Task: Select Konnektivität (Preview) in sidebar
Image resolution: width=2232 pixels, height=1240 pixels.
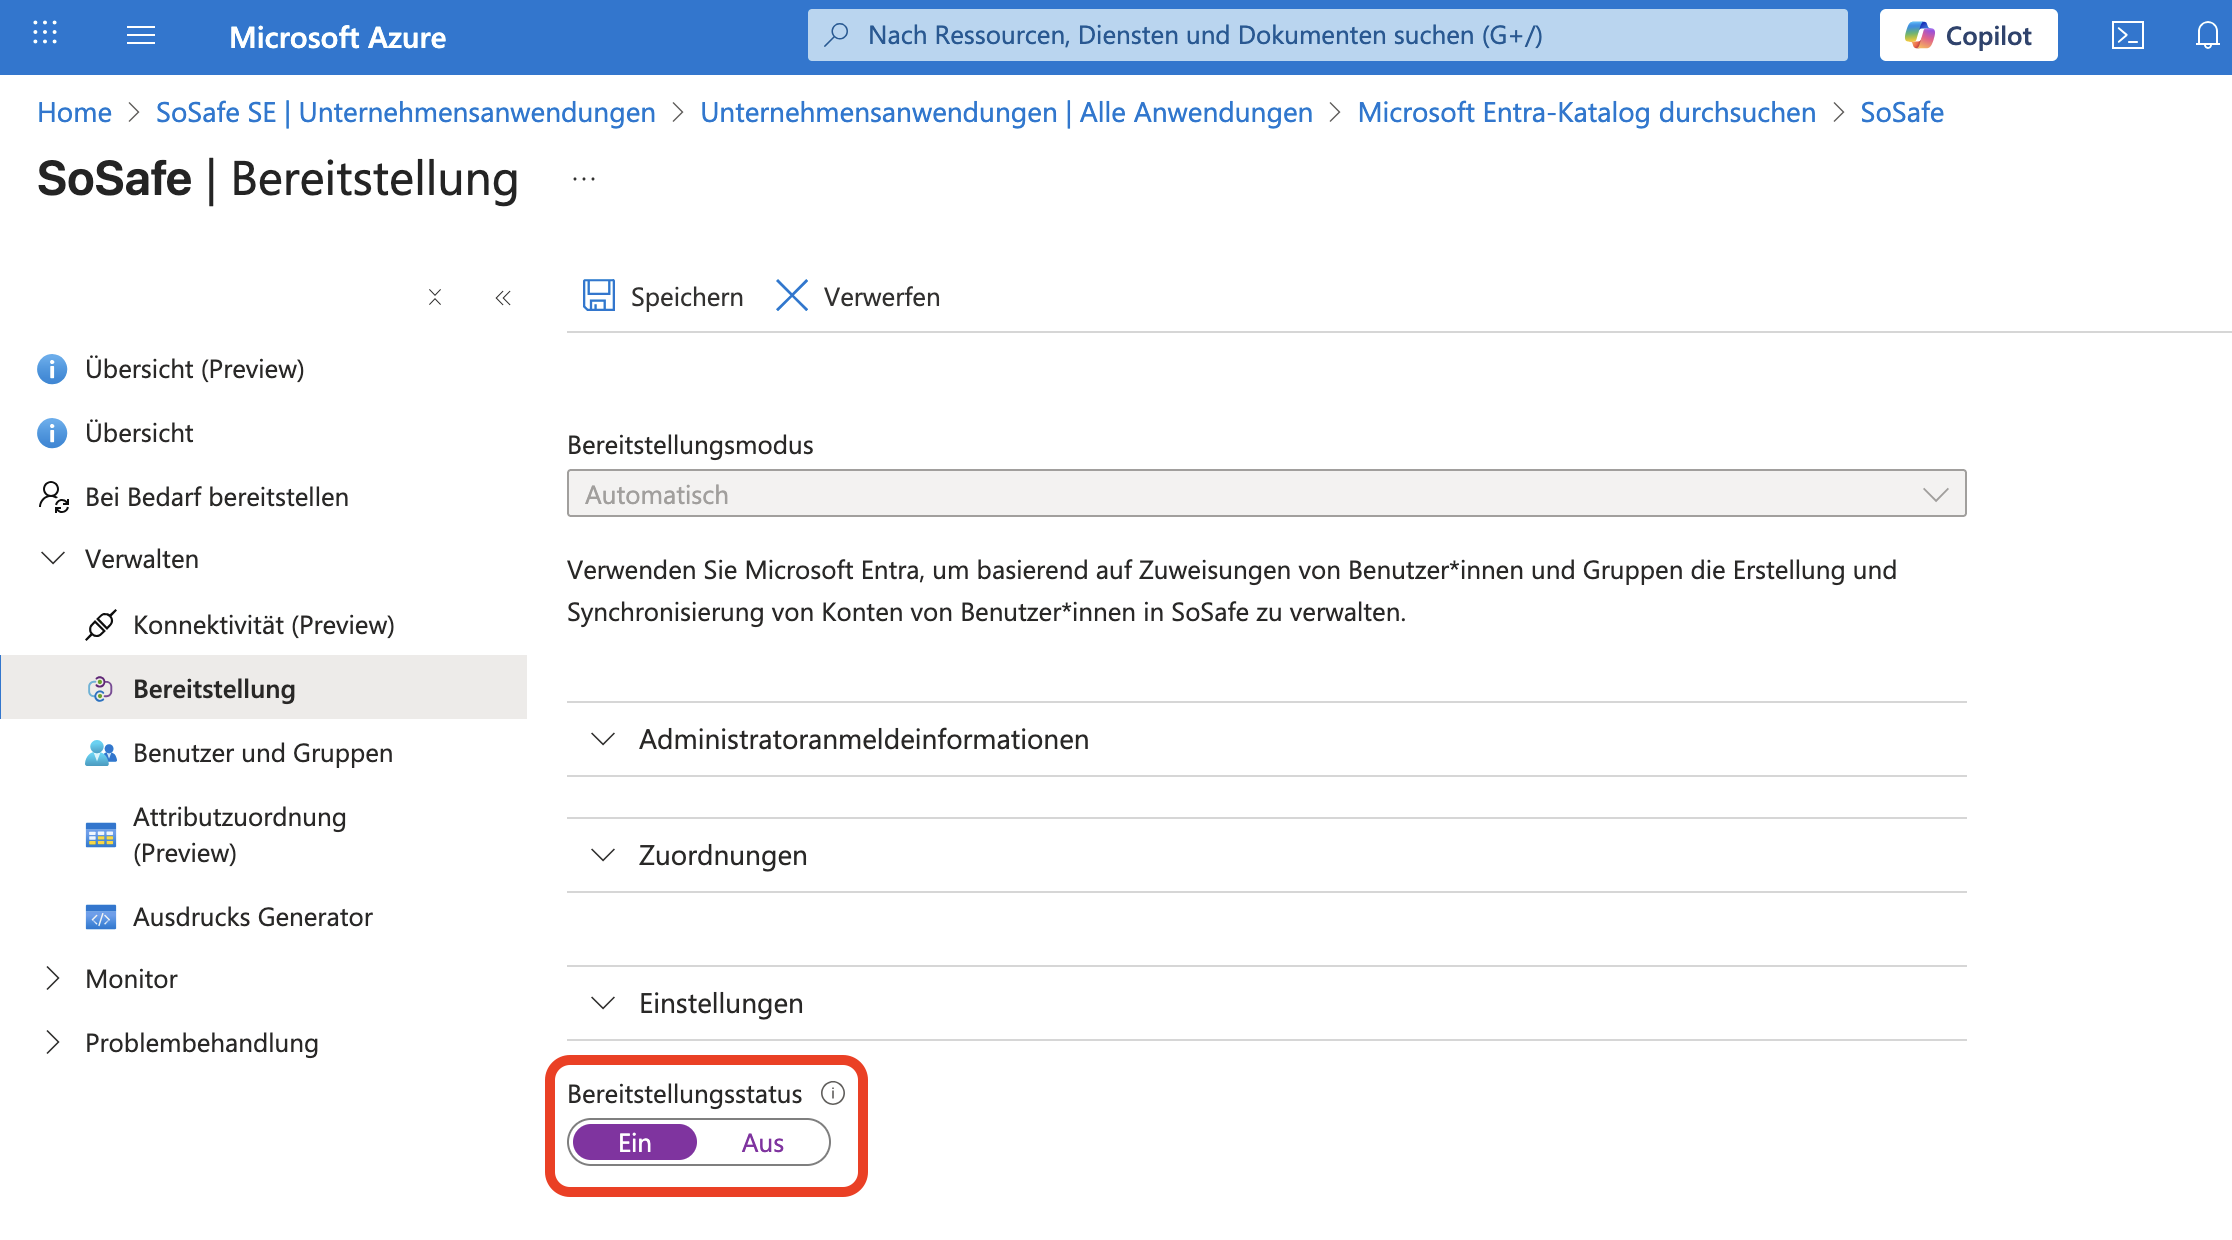Action: tap(263, 625)
